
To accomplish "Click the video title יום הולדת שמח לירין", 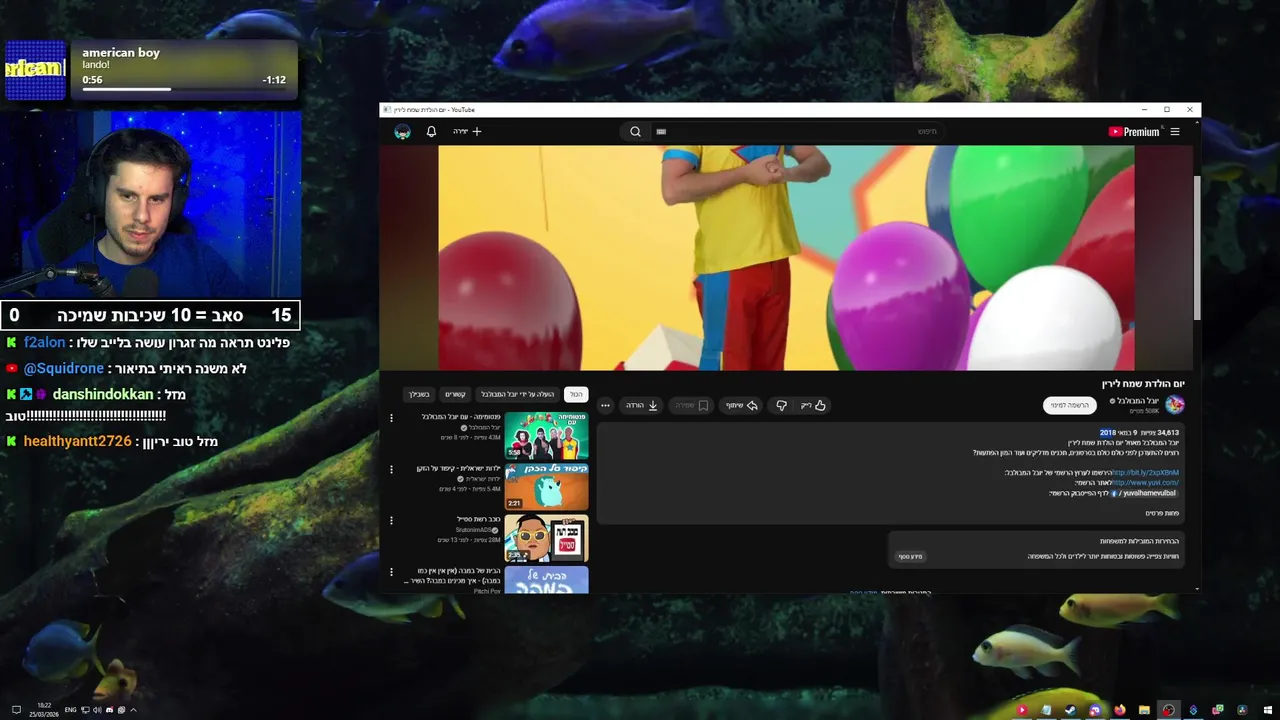I will click(x=1143, y=384).
